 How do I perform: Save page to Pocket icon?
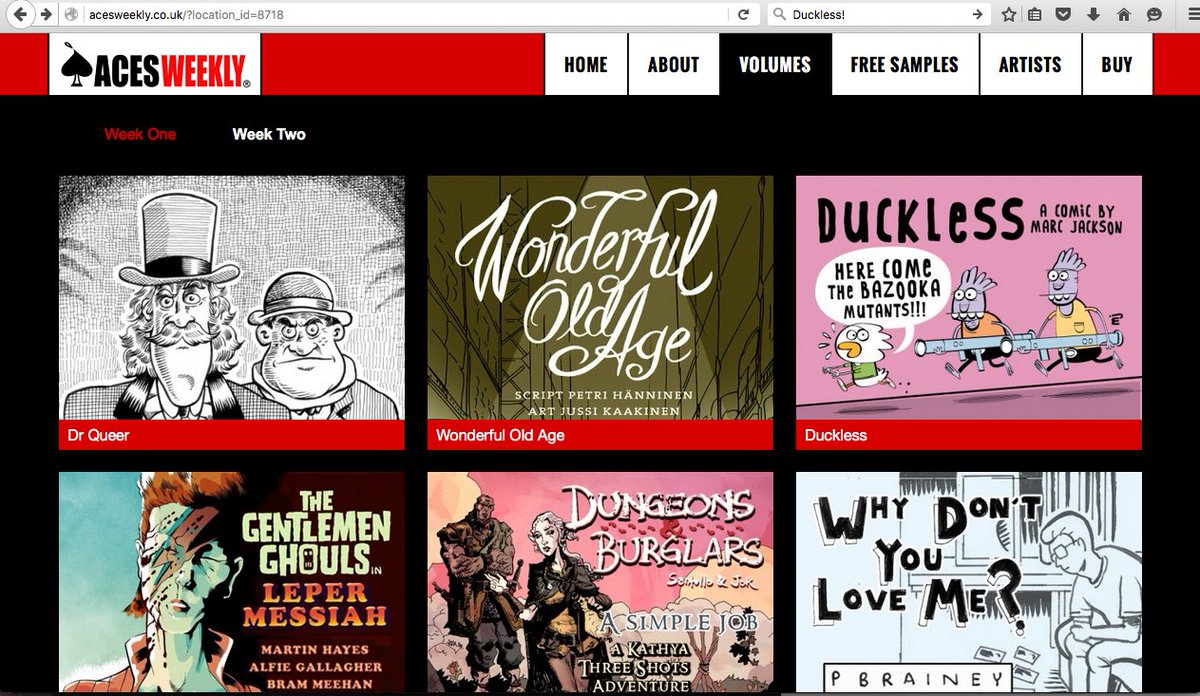click(1063, 15)
